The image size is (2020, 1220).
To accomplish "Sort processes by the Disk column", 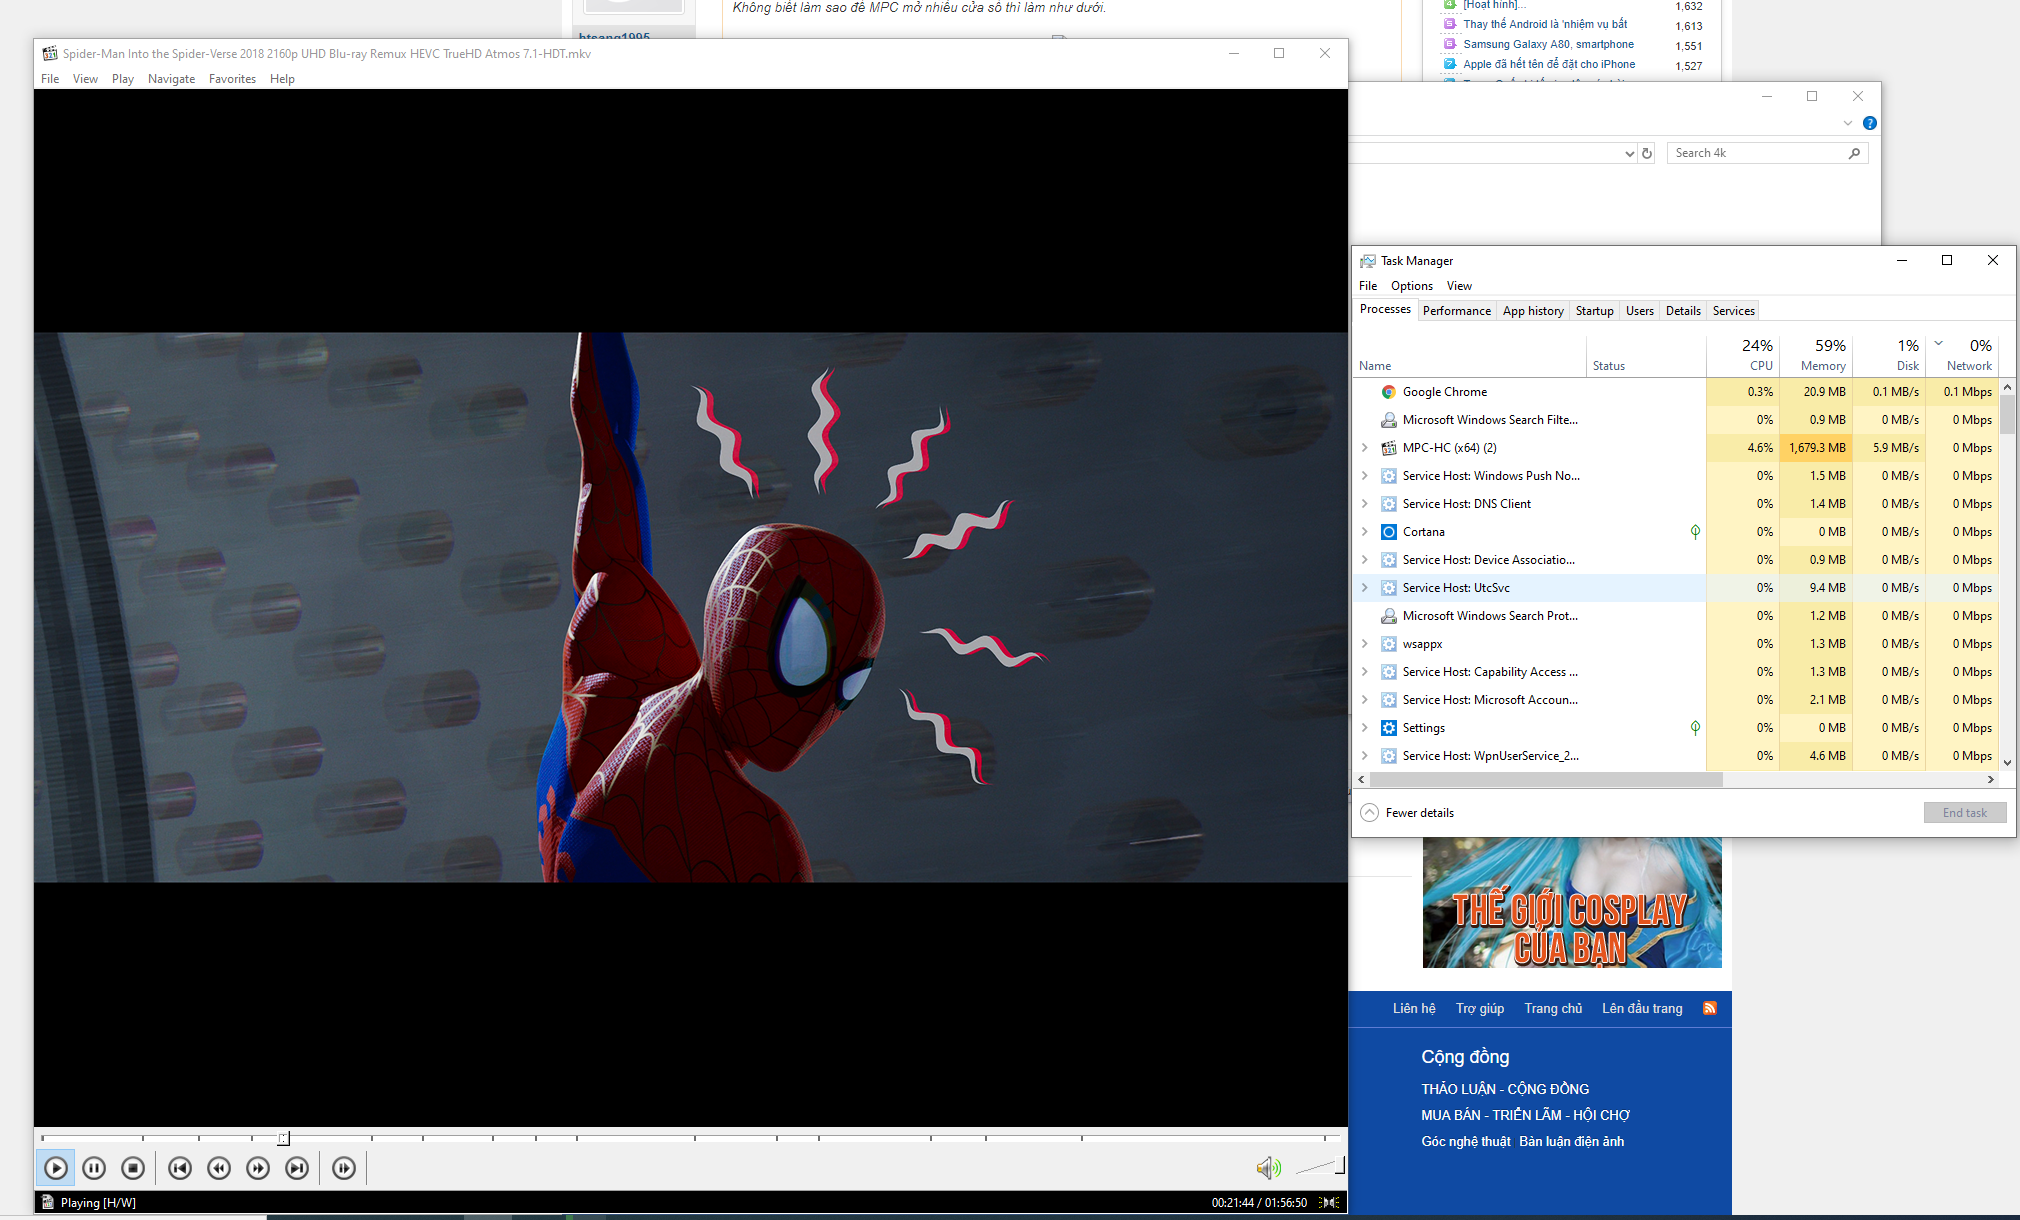I will pyautogui.click(x=1890, y=355).
